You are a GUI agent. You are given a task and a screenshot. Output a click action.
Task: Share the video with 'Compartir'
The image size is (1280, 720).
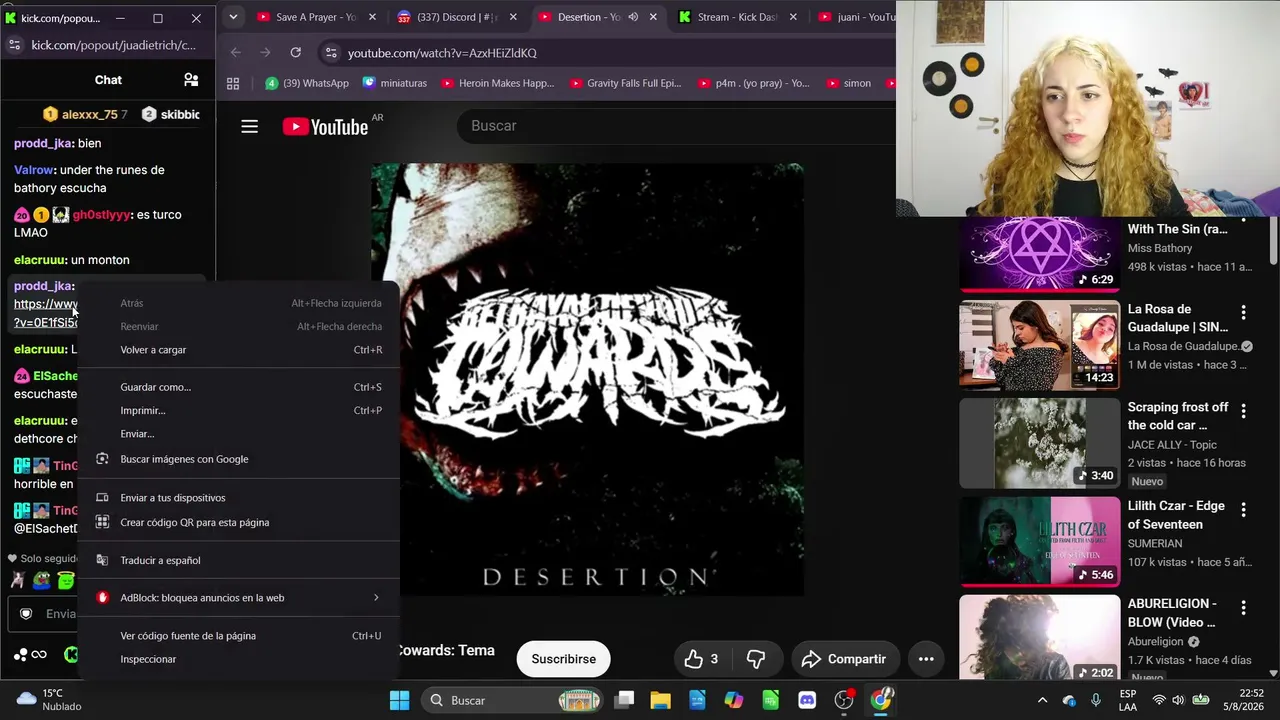[x=844, y=659]
